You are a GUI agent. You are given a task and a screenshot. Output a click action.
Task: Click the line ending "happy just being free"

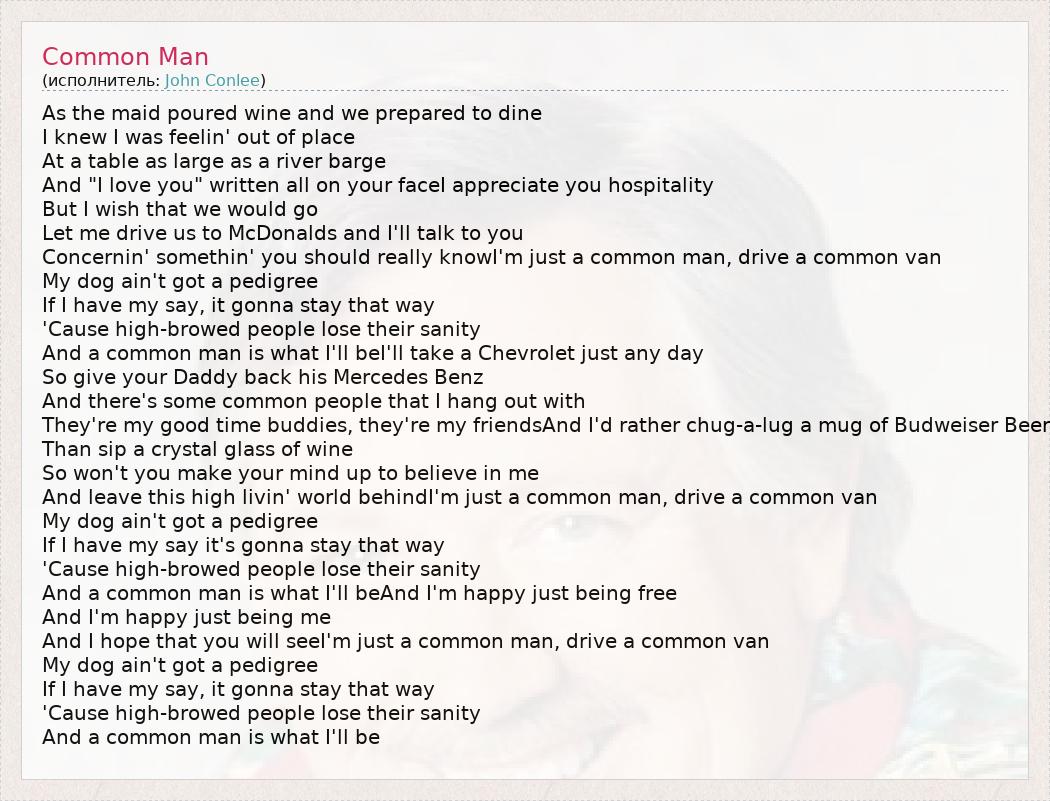(x=359, y=593)
